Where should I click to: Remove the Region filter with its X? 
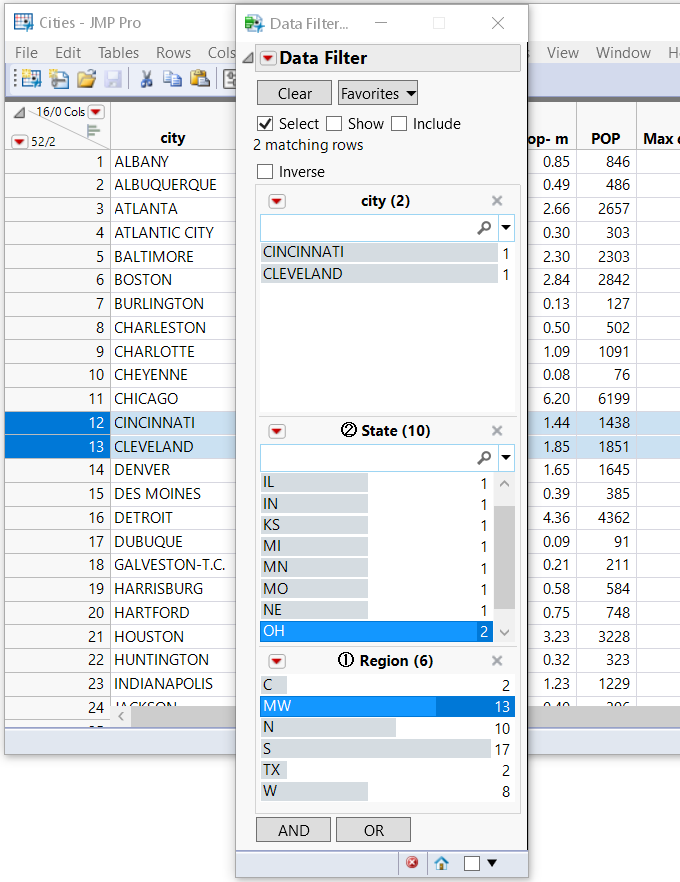[x=497, y=661]
